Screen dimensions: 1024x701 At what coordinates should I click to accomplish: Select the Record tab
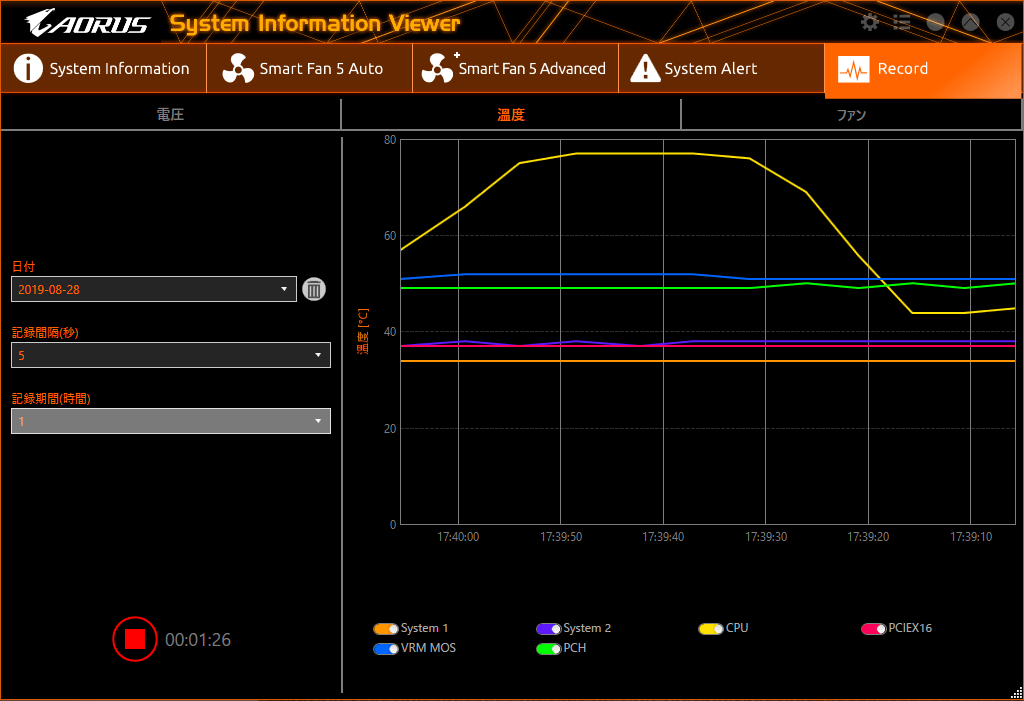coord(923,71)
